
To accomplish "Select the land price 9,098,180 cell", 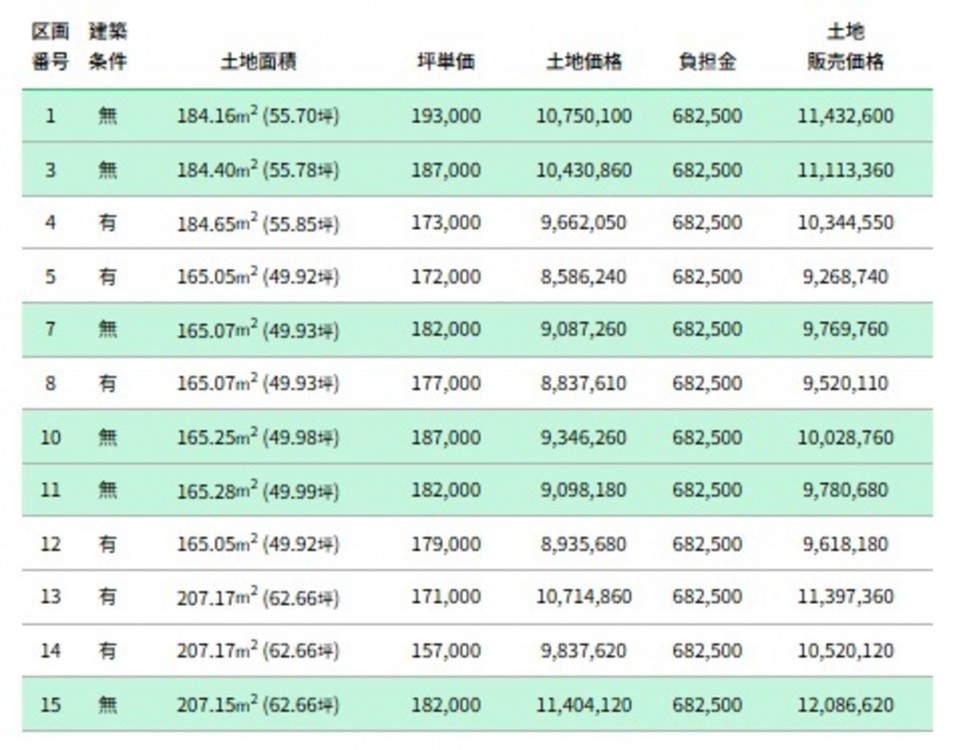I will point(584,490).
